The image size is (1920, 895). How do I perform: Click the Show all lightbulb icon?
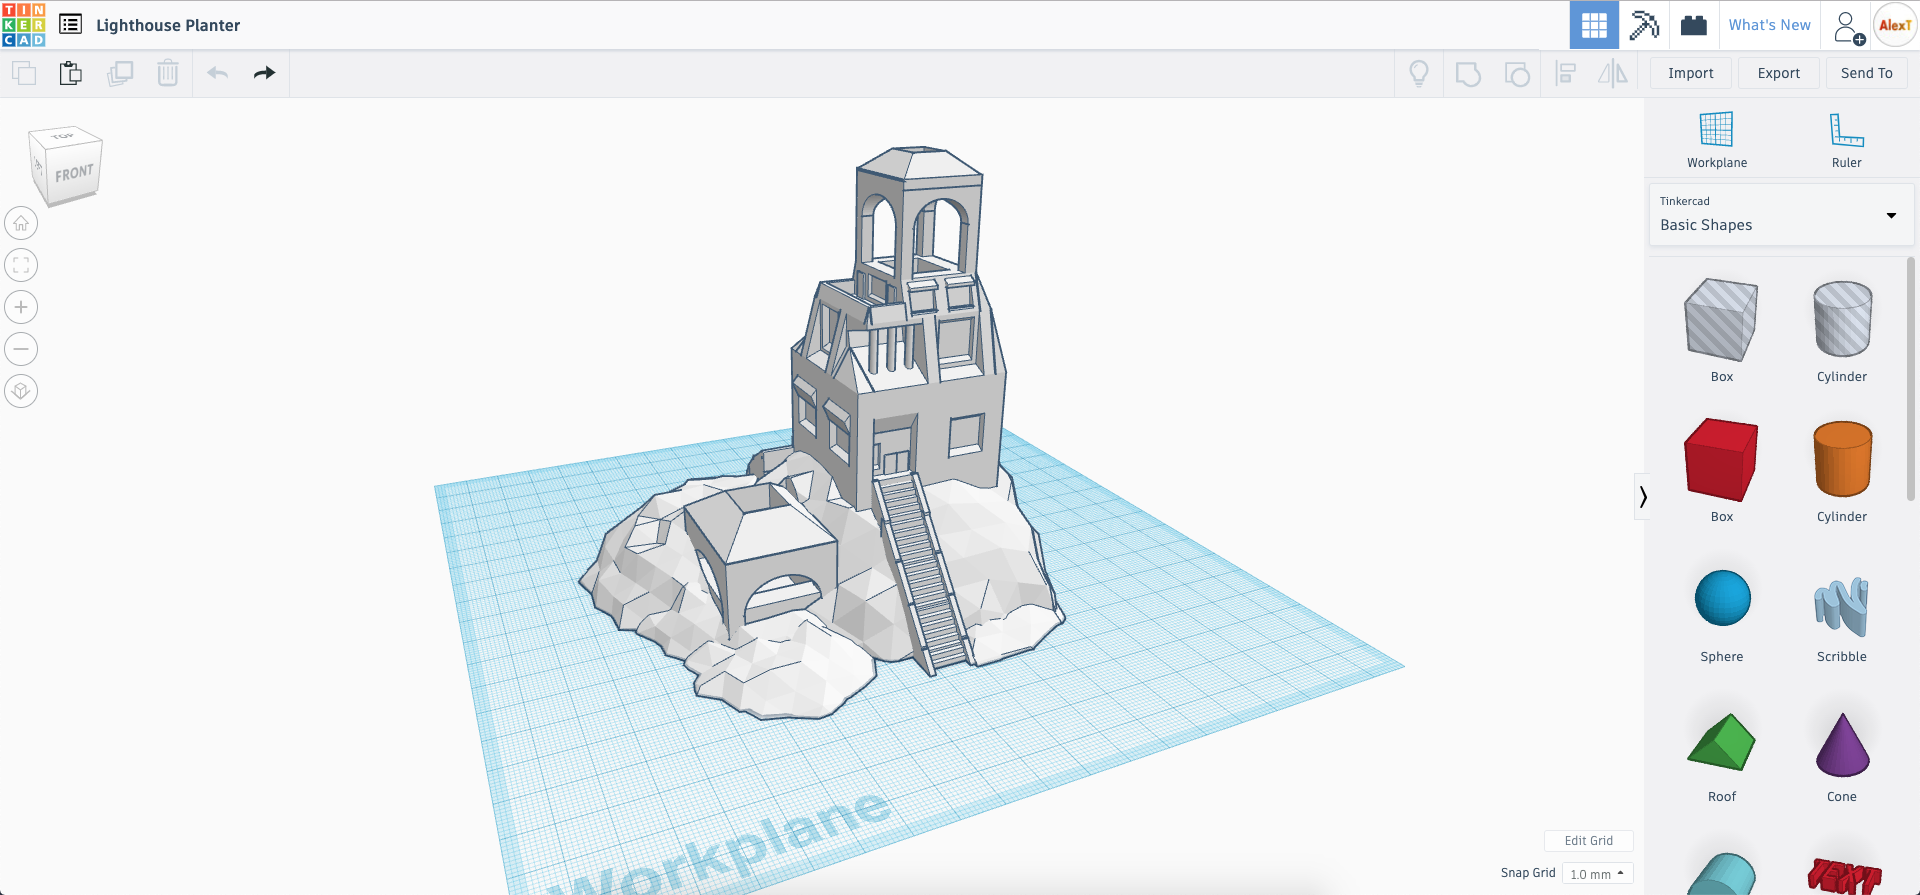pos(1419,73)
